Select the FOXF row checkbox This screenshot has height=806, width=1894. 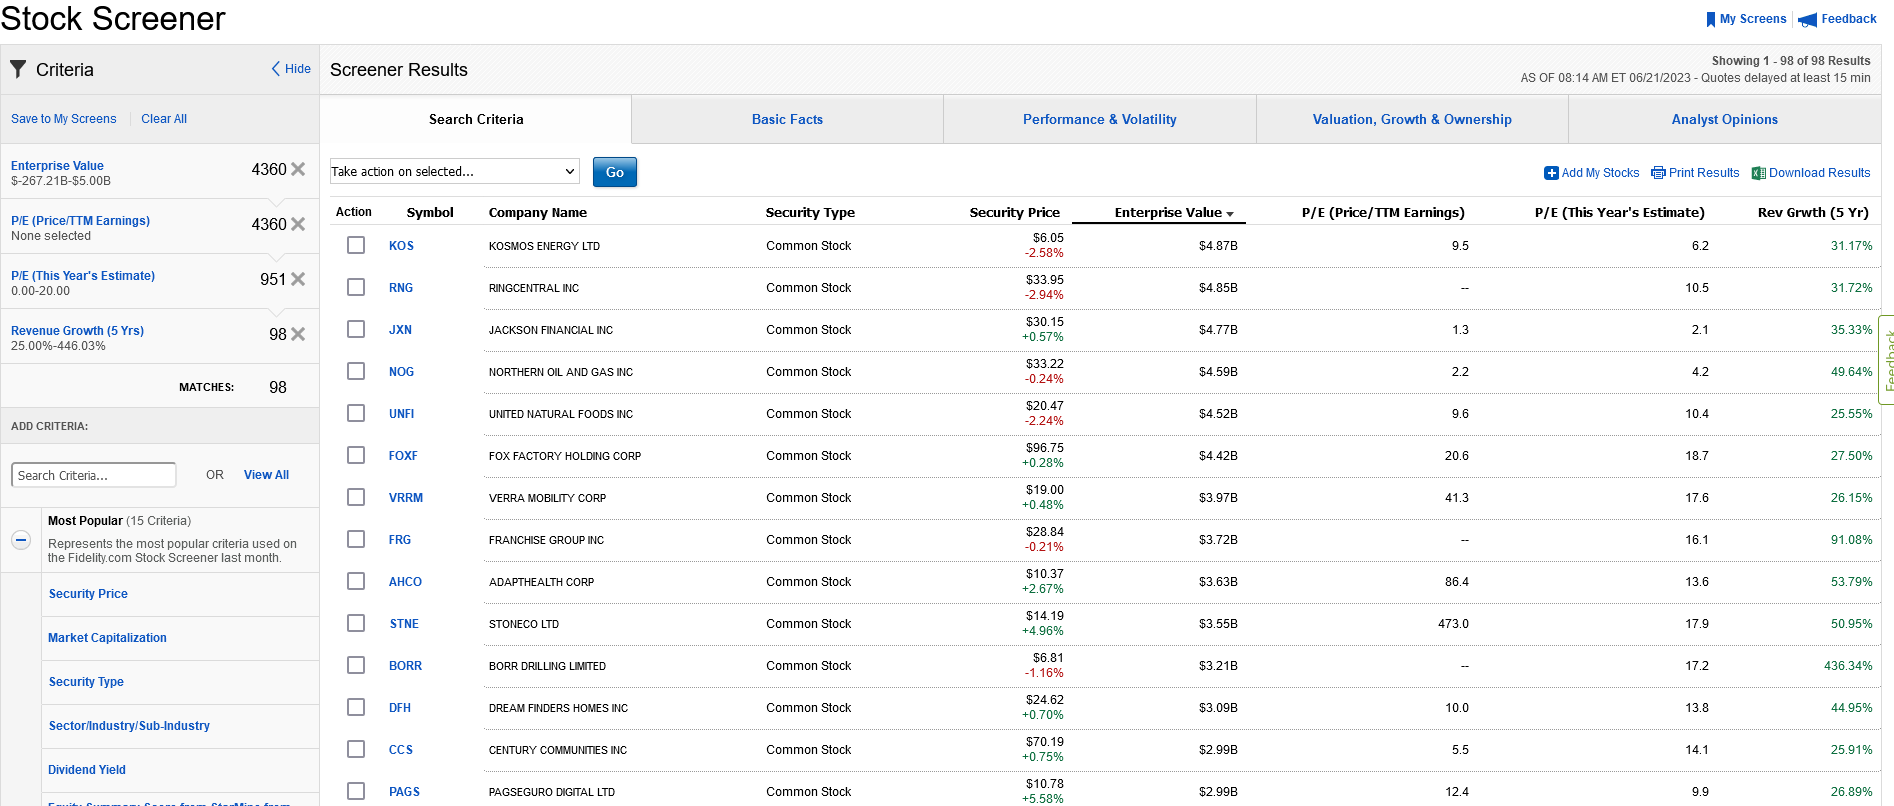[356, 455]
